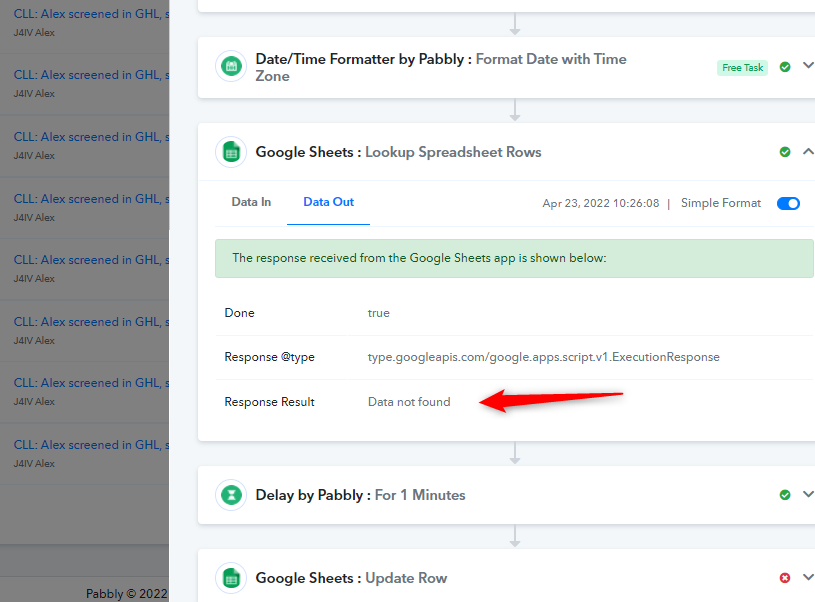This screenshot has height=602, width=815.
Task: Click the green Google Sheets response notice banner
Action: (x=514, y=258)
